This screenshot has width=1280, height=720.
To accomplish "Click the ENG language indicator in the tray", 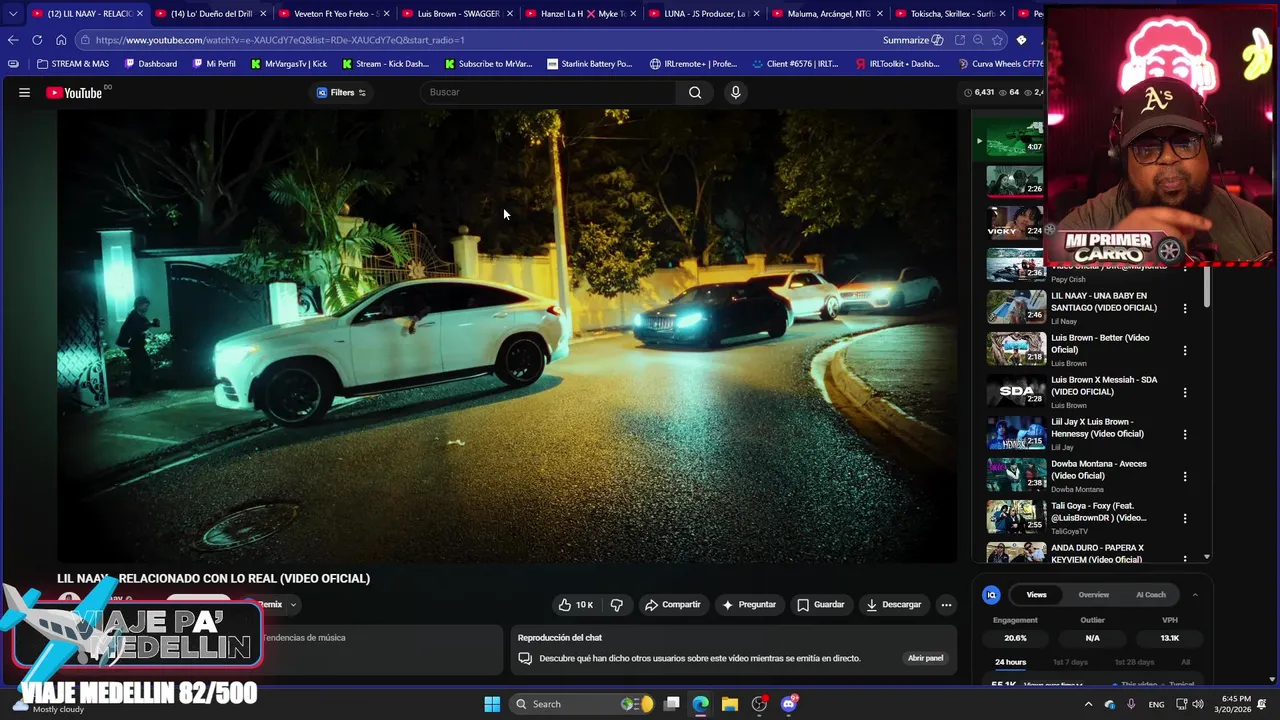I will [1156, 704].
